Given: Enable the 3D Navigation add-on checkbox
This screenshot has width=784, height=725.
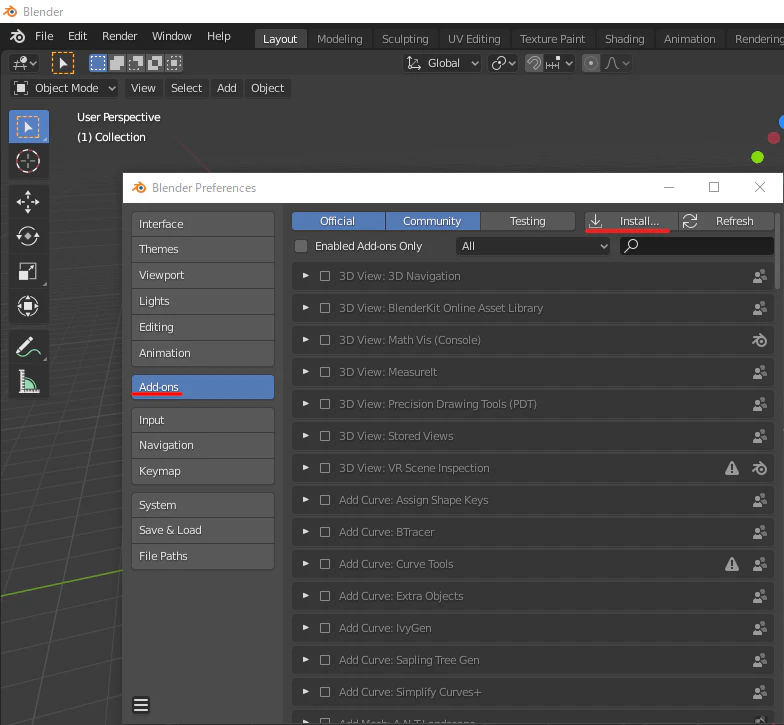Looking at the screenshot, I should [x=325, y=276].
